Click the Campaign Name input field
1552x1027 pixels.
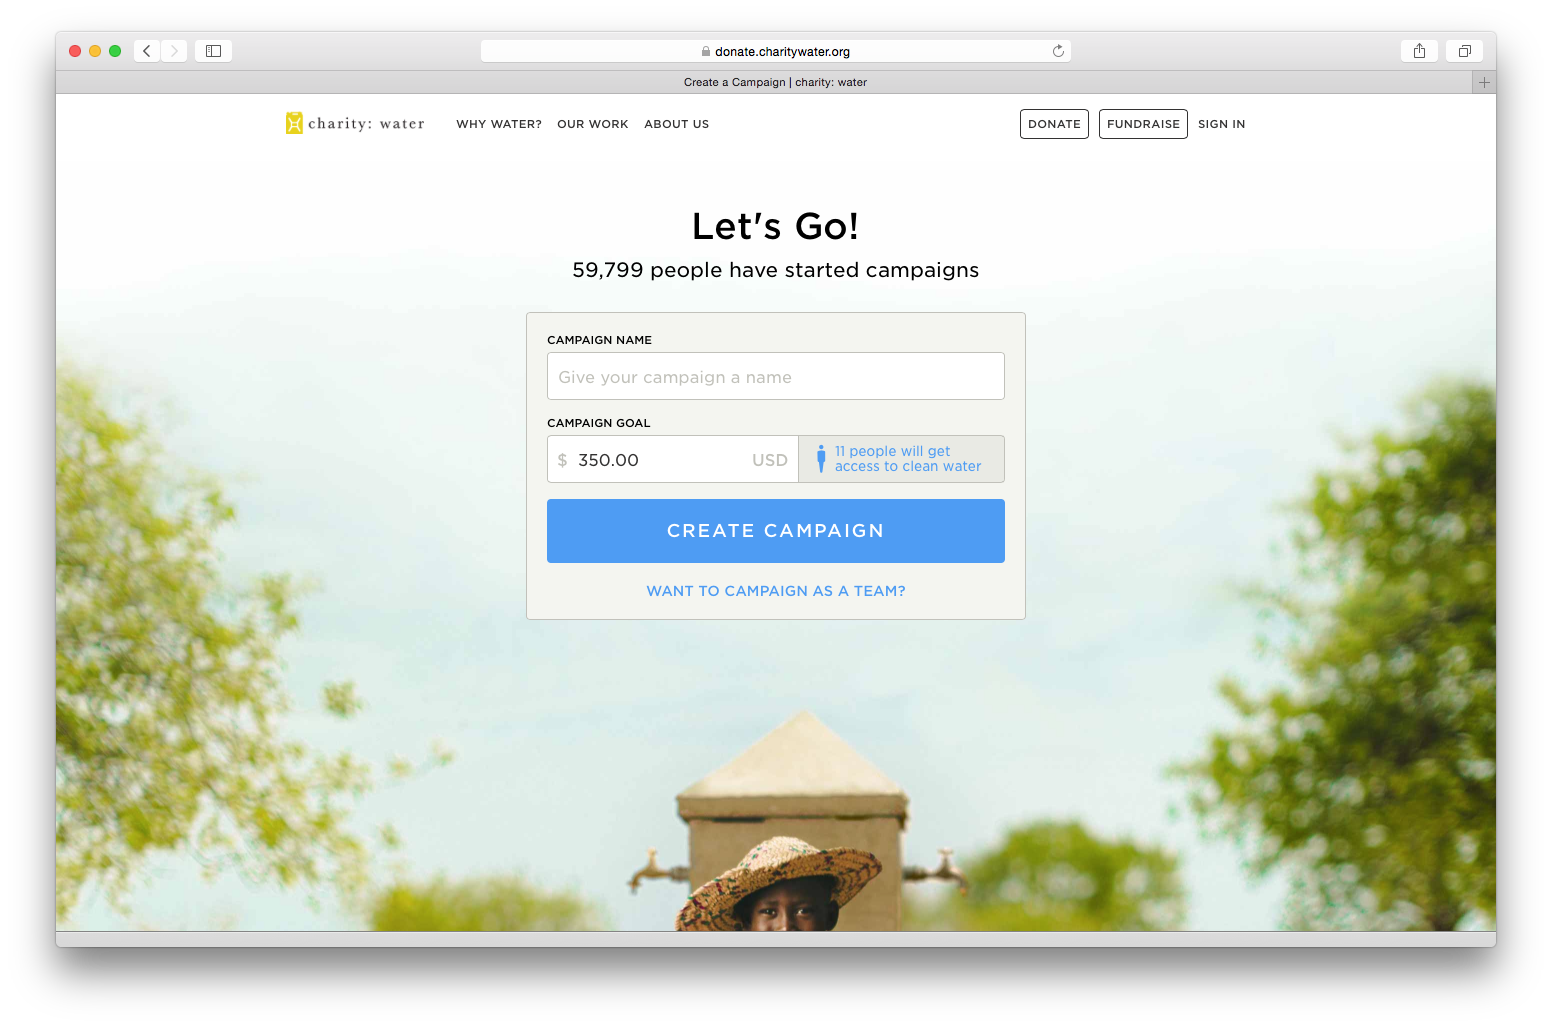(x=776, y=376)
